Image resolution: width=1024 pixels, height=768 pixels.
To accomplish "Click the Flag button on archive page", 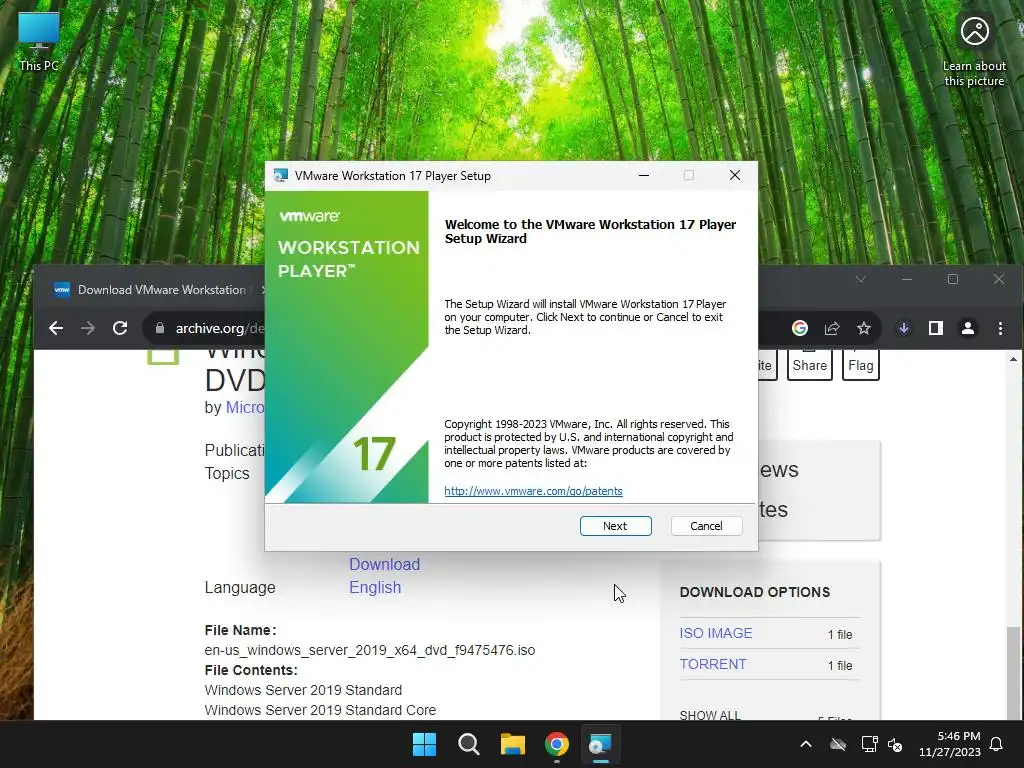I will click(x=861, y=365).
